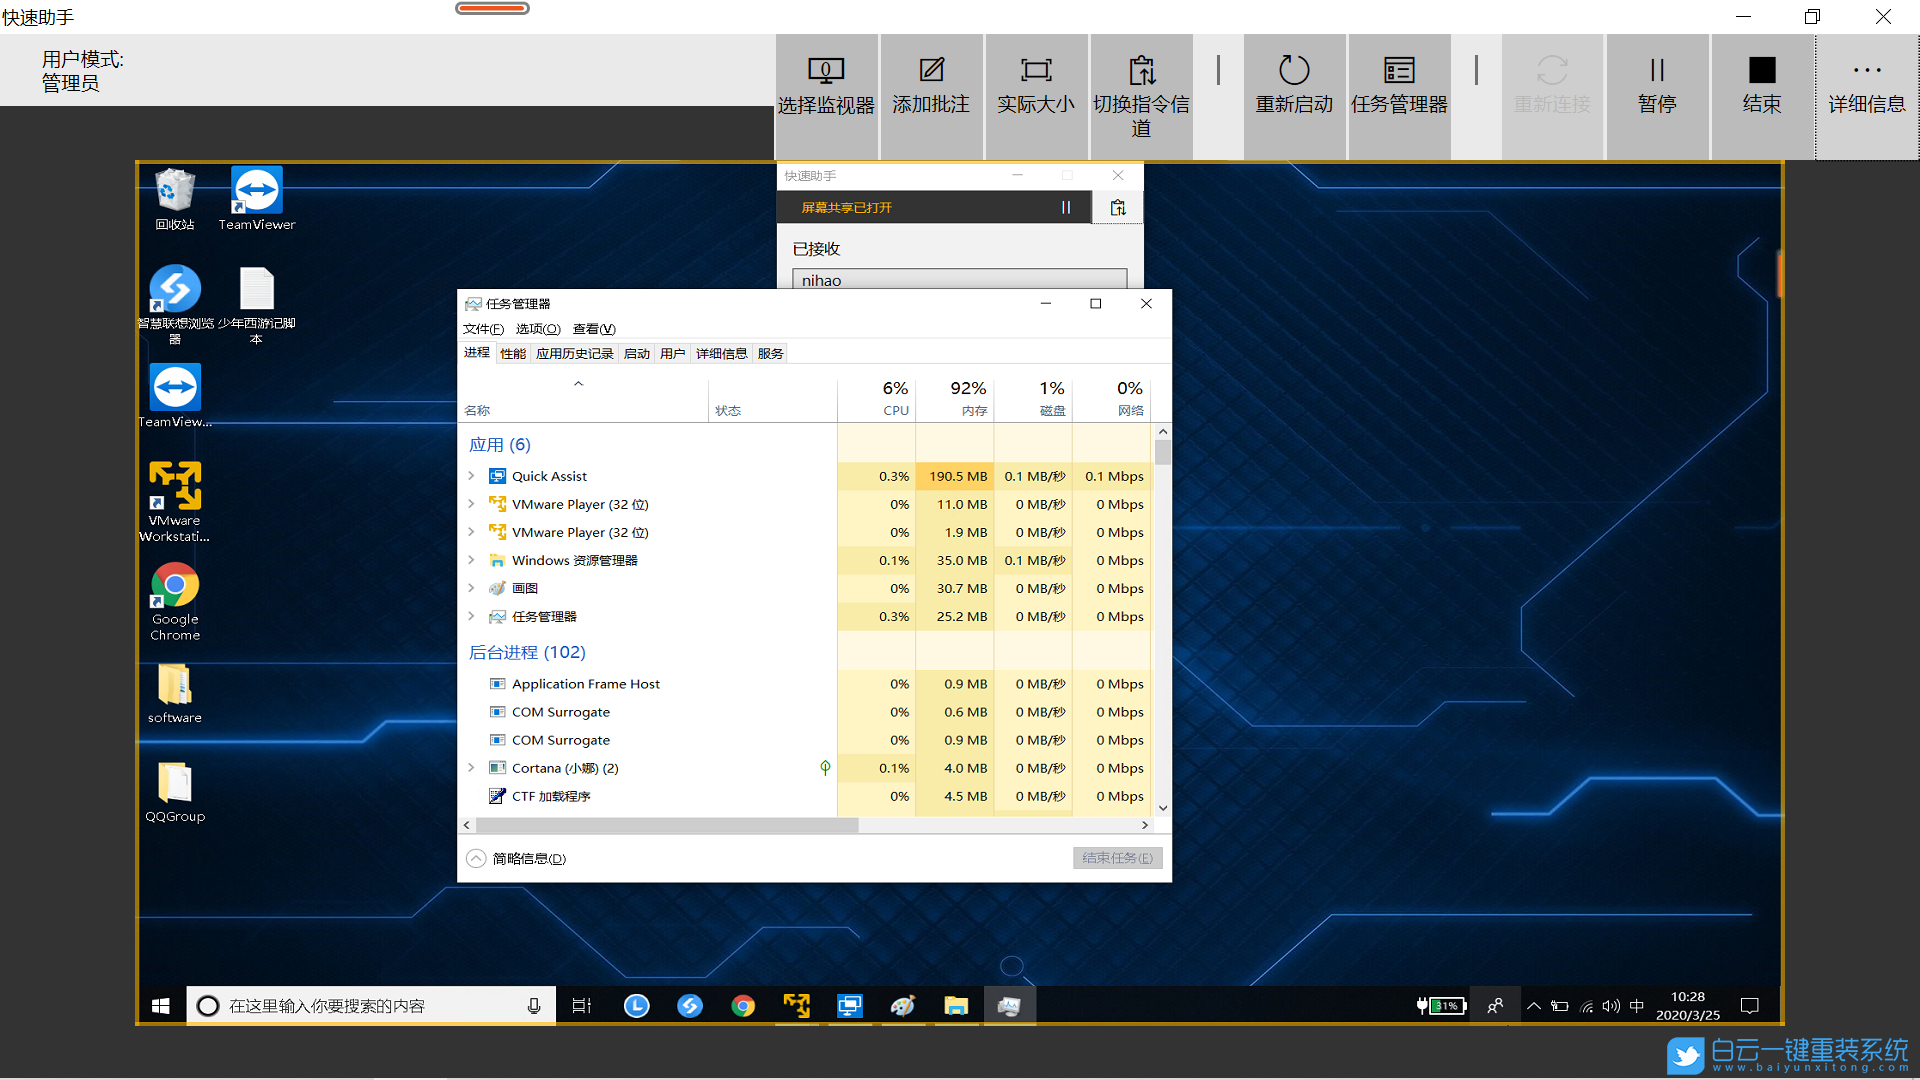The height and width of the screenshot is (1080, 1920).
Task: Expand the Cortana (小娜) process group
Action: tap(472, 768)
